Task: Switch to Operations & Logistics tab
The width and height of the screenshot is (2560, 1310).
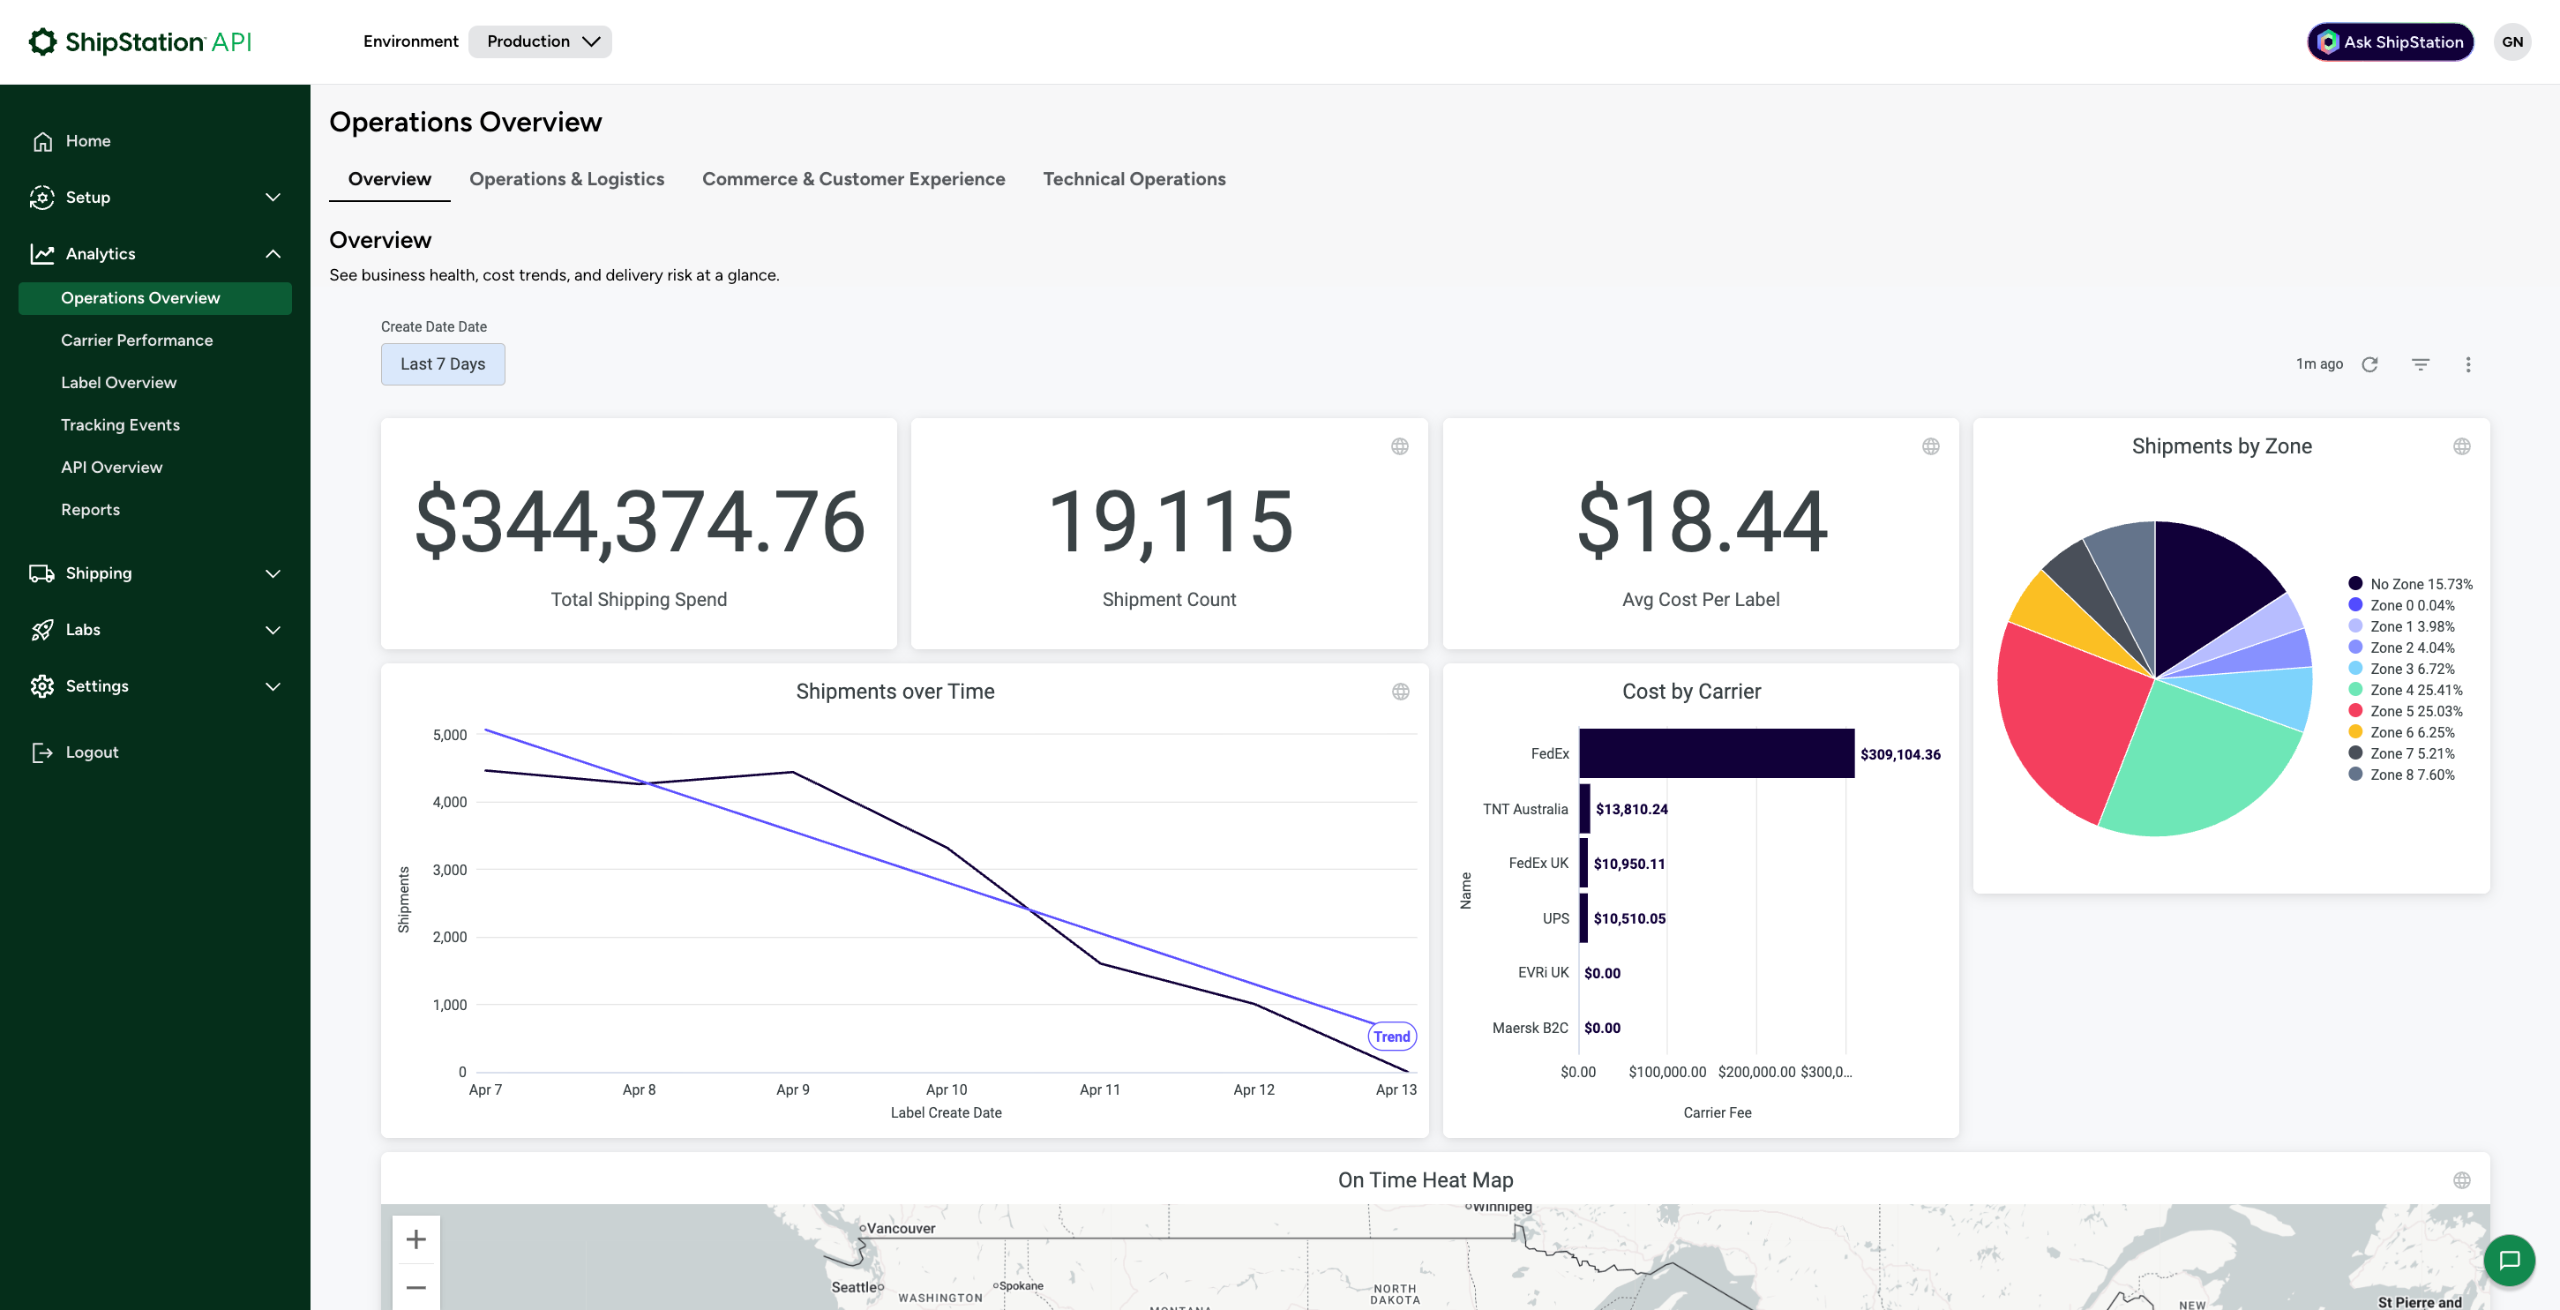Action: pos(566,179)
